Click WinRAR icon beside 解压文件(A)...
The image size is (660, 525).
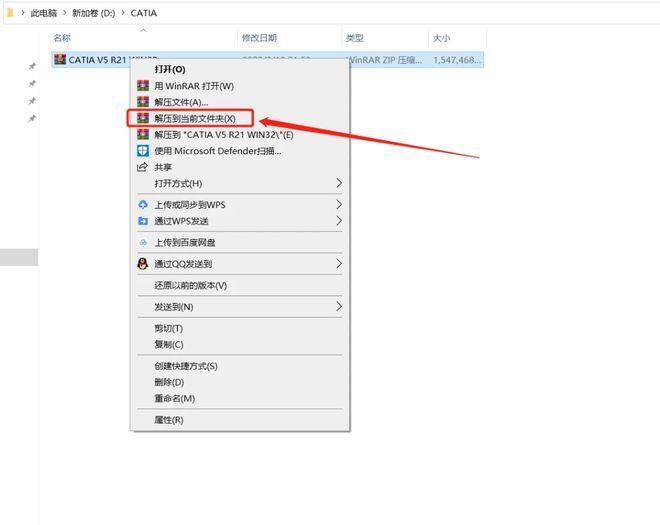[143, 102]
